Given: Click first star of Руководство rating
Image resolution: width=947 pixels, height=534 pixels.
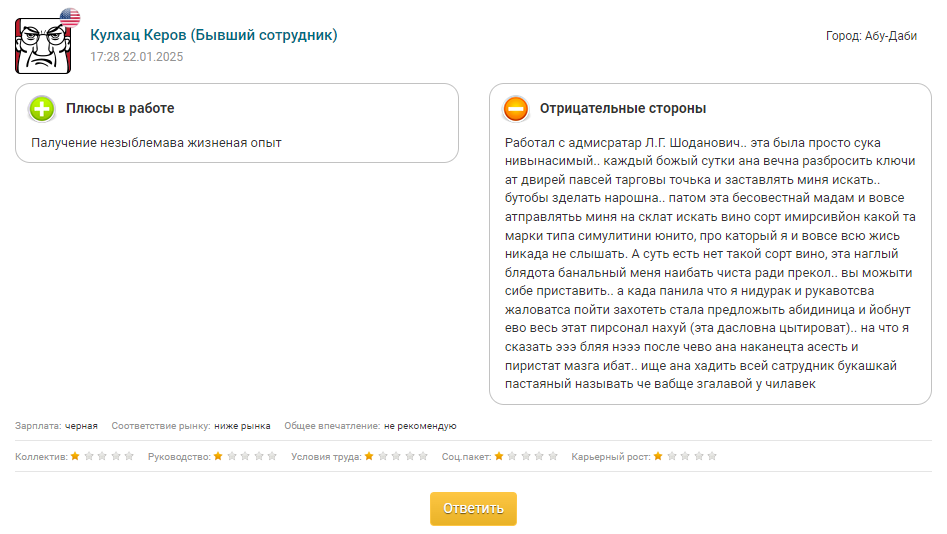Looking at the screenshot, I should (x=218, y=456).
